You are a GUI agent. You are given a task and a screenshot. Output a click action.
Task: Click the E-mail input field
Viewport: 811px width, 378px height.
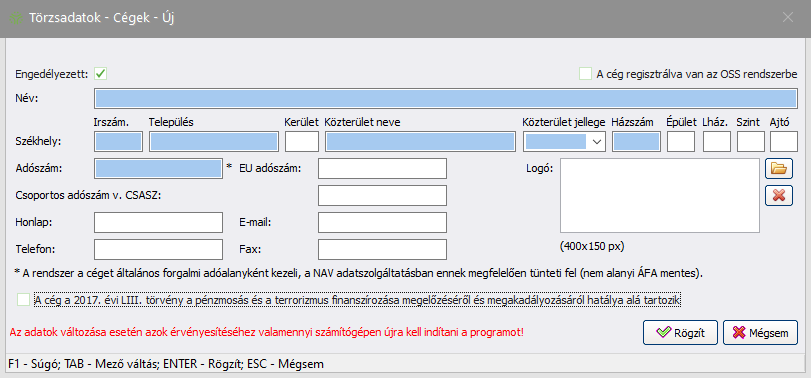382,222
